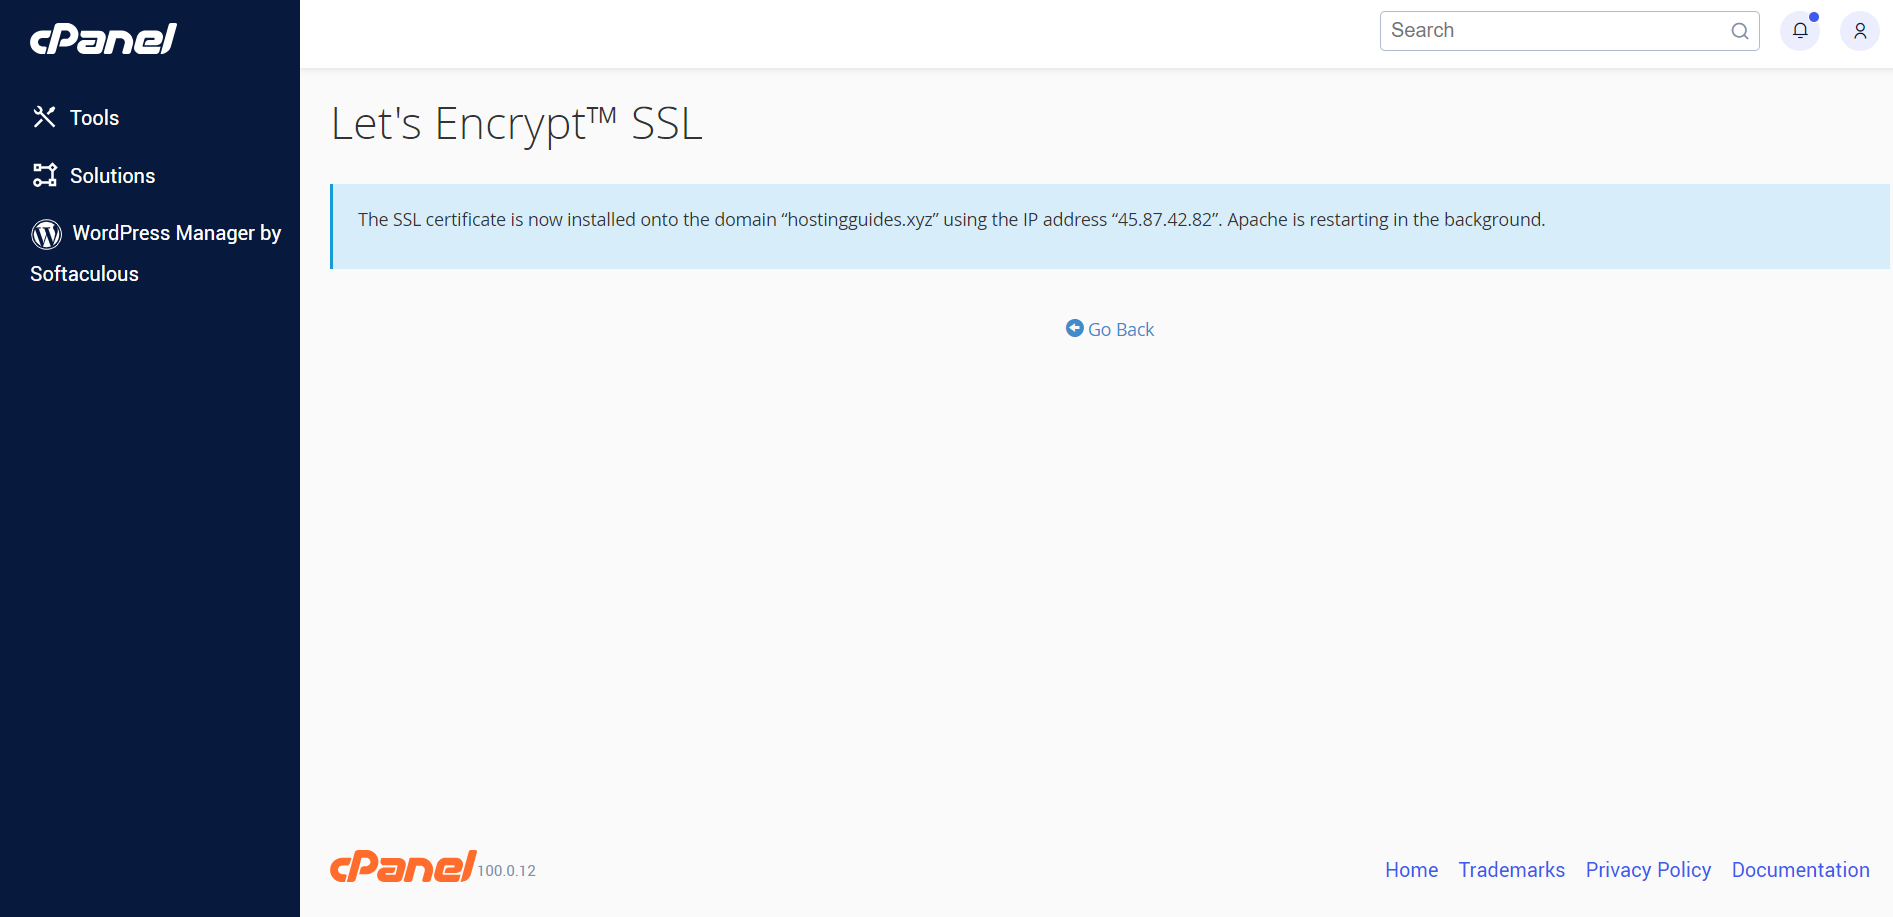Click the Let's Encrypt SSL heading

pos(517,125)
